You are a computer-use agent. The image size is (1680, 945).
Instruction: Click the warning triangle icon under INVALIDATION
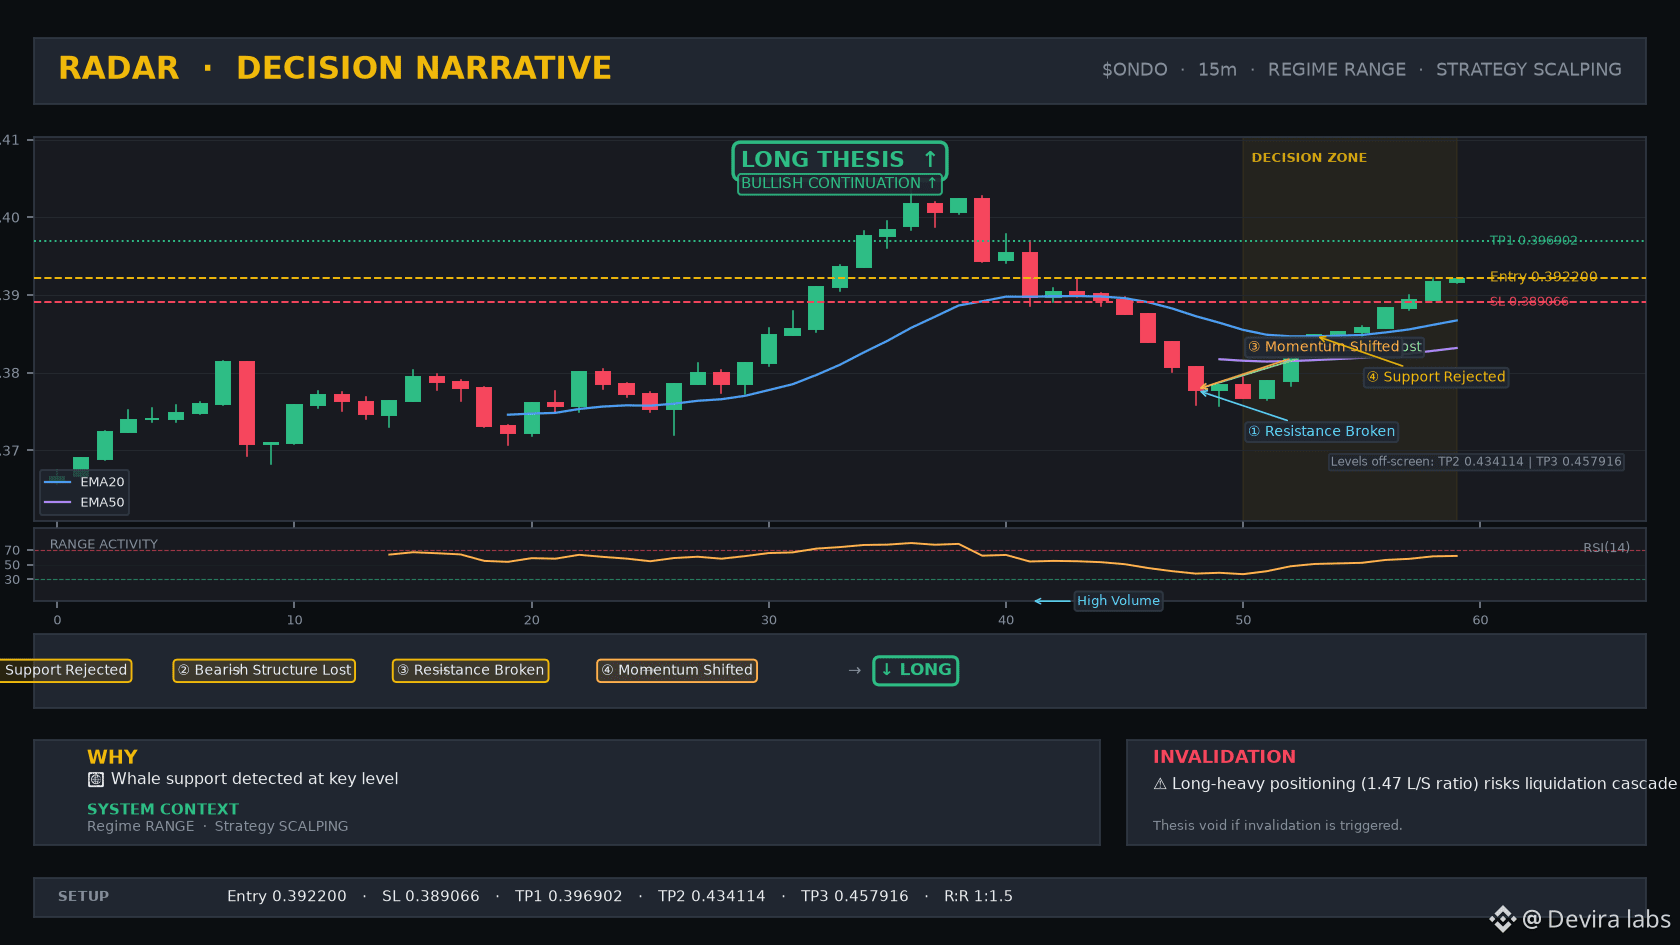[1160, 784]
